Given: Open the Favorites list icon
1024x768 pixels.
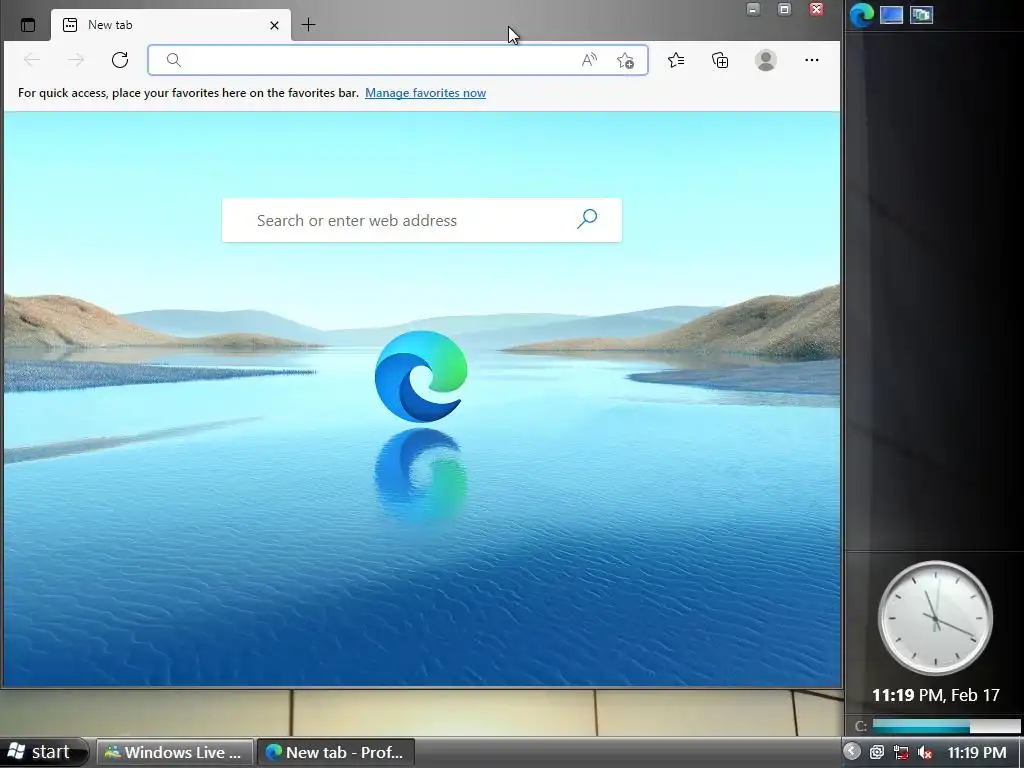Looking at the screenshot, I should [676, 60].
